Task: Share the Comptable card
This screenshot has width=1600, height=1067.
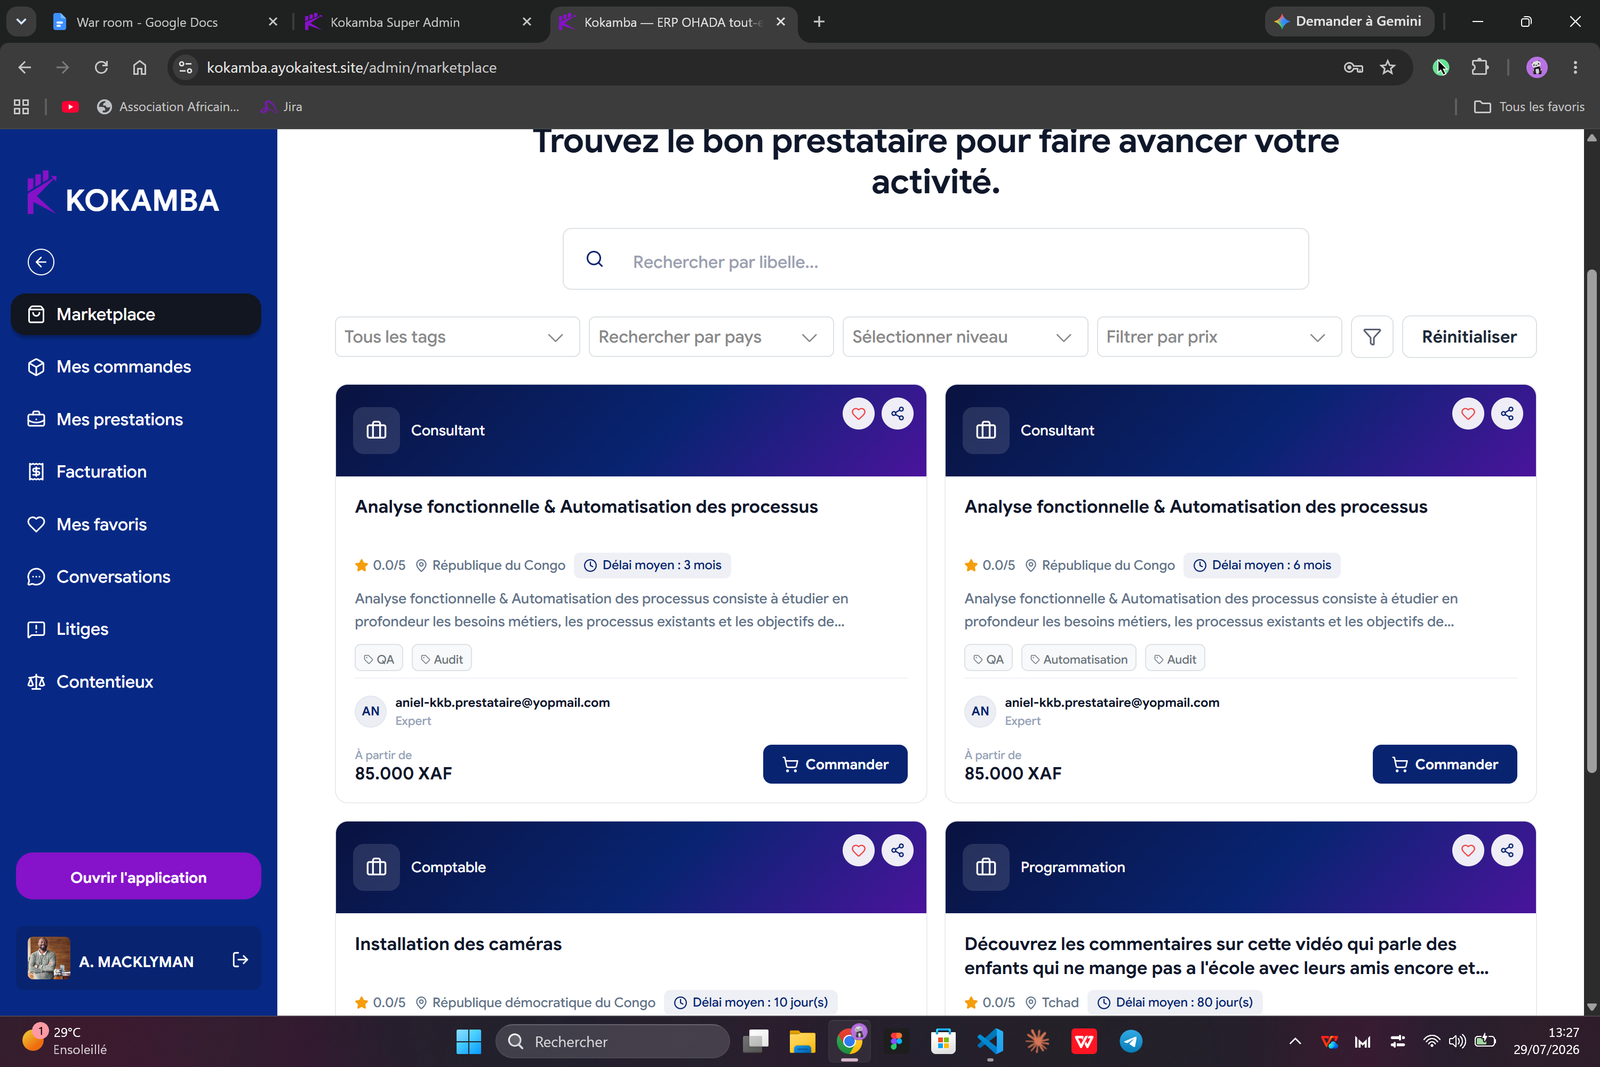Action: pos(898,850)
